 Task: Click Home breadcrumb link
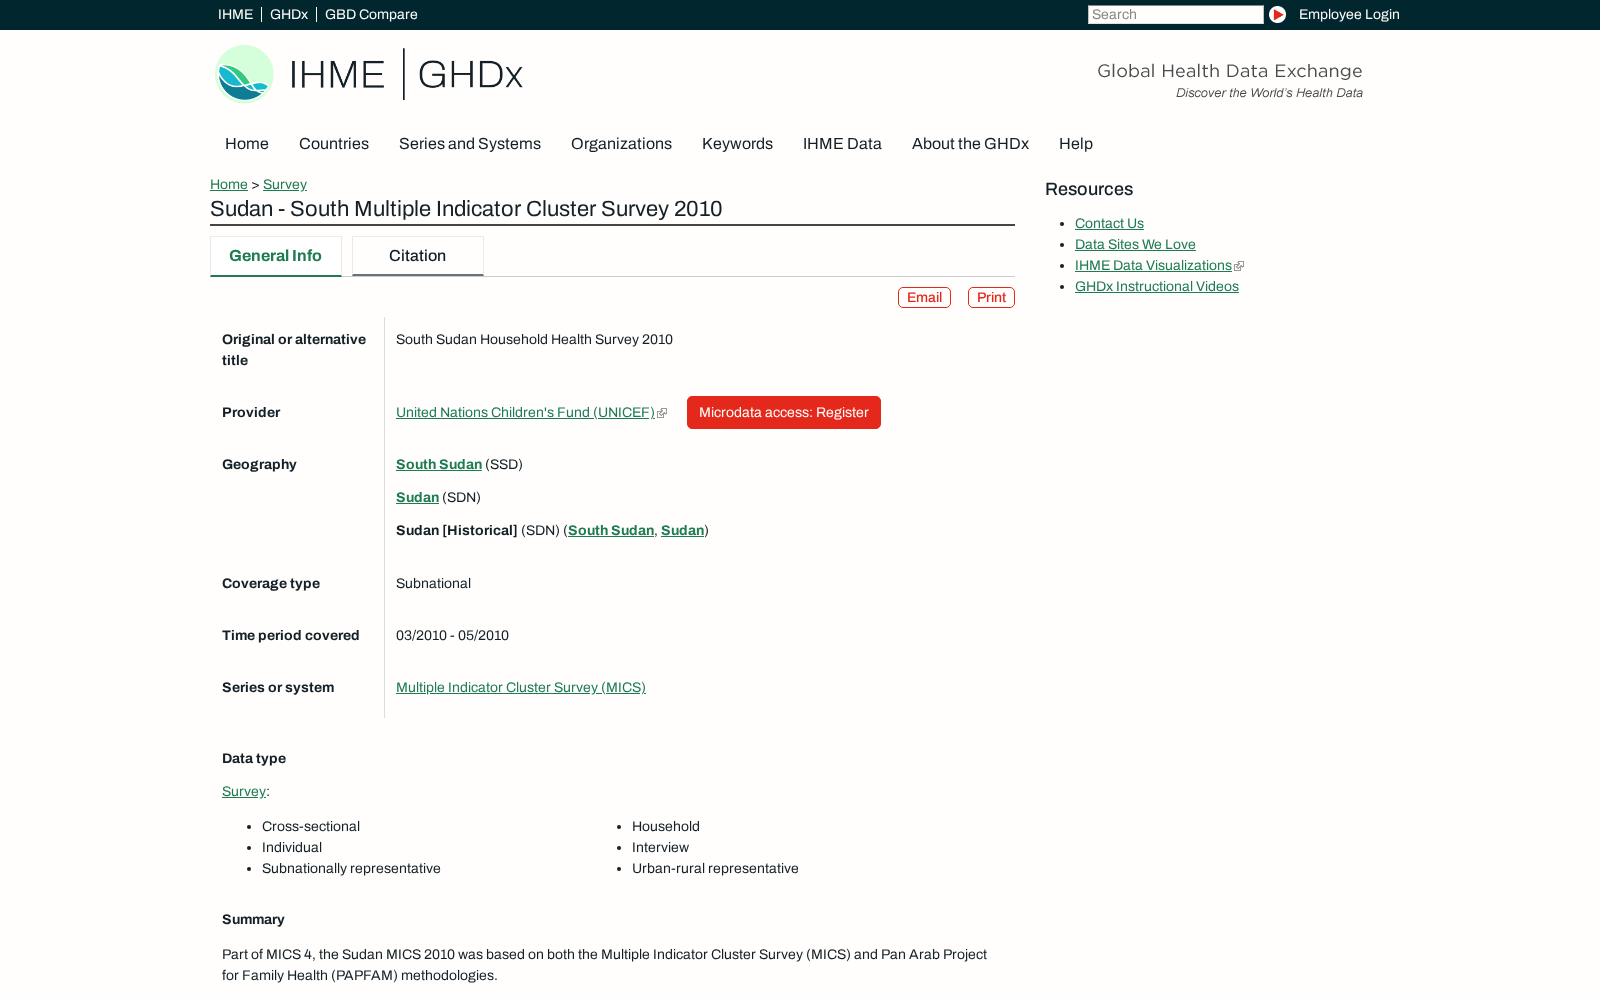229,184
